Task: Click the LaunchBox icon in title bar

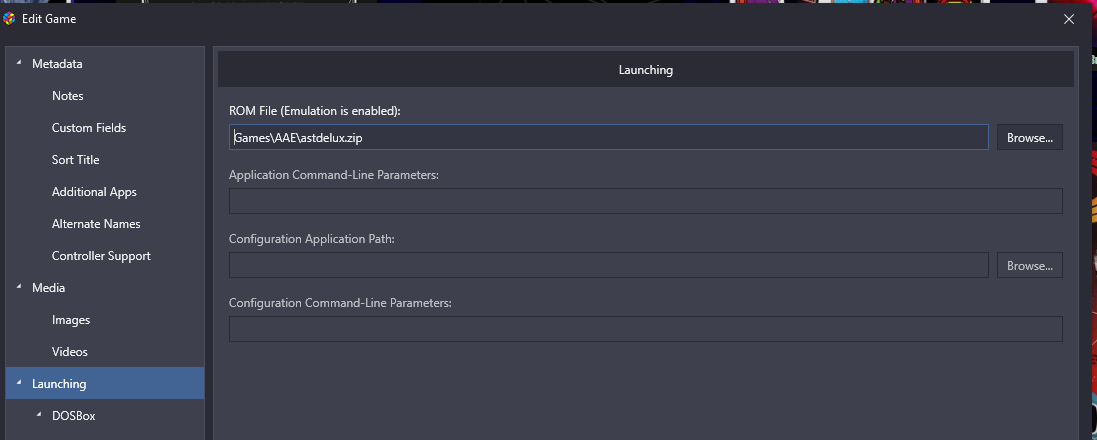Action: [9, 20]
